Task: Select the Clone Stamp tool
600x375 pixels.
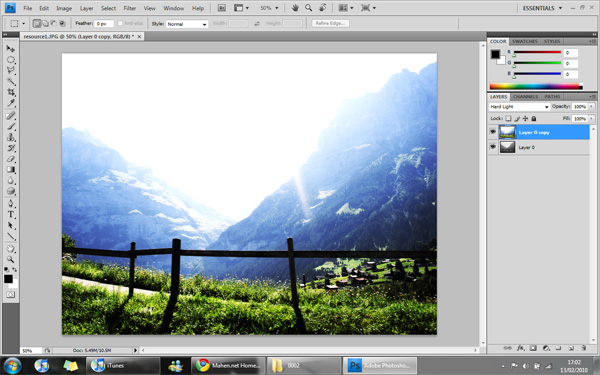Action: [11, 137]
